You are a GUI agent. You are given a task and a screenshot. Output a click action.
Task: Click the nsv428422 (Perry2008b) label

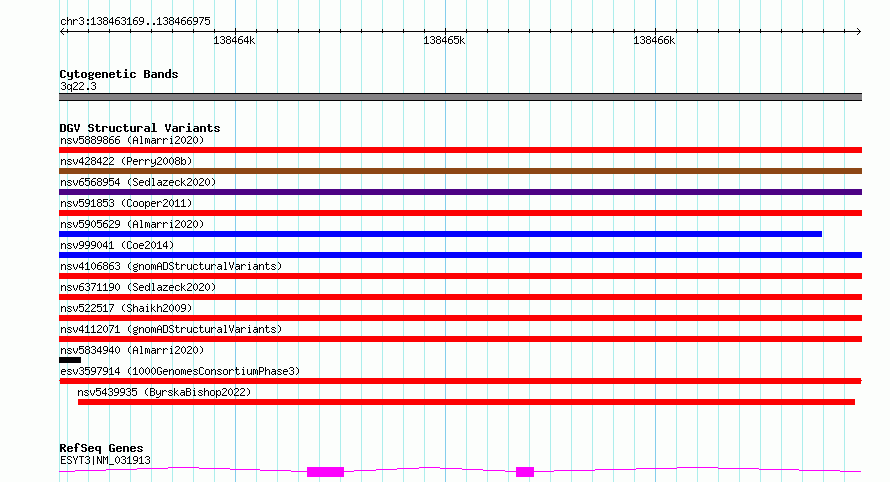pyautogui.click(x=126, y=161)
